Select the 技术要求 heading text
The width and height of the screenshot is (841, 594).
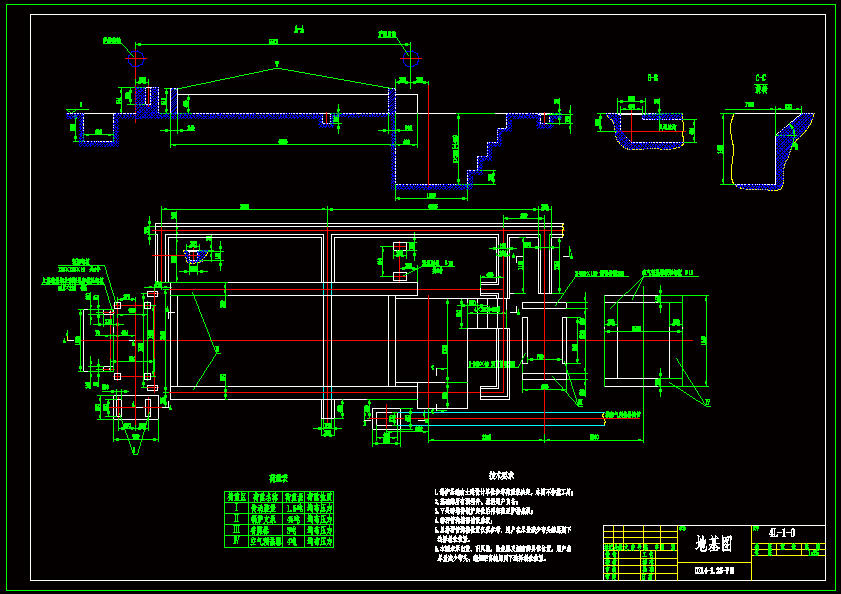[x=501, y=475]
